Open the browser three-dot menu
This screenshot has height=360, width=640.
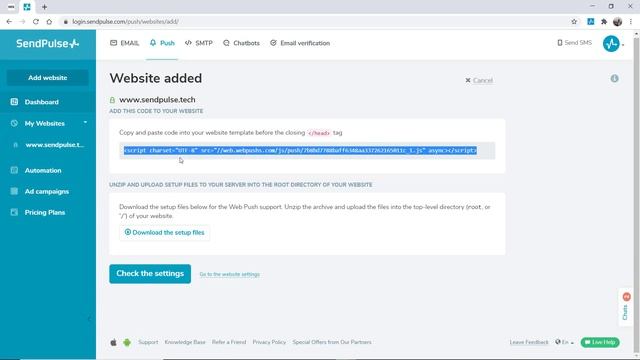(x=631, y=22)
